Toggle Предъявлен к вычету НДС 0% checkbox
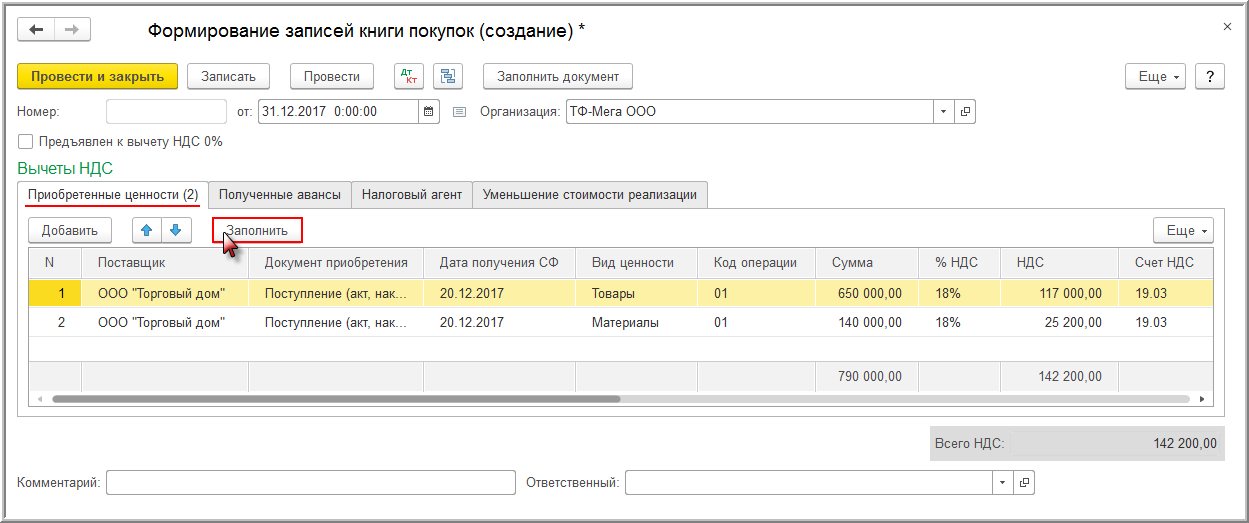Screen dimensions: 1249x523 pos(26,142)
